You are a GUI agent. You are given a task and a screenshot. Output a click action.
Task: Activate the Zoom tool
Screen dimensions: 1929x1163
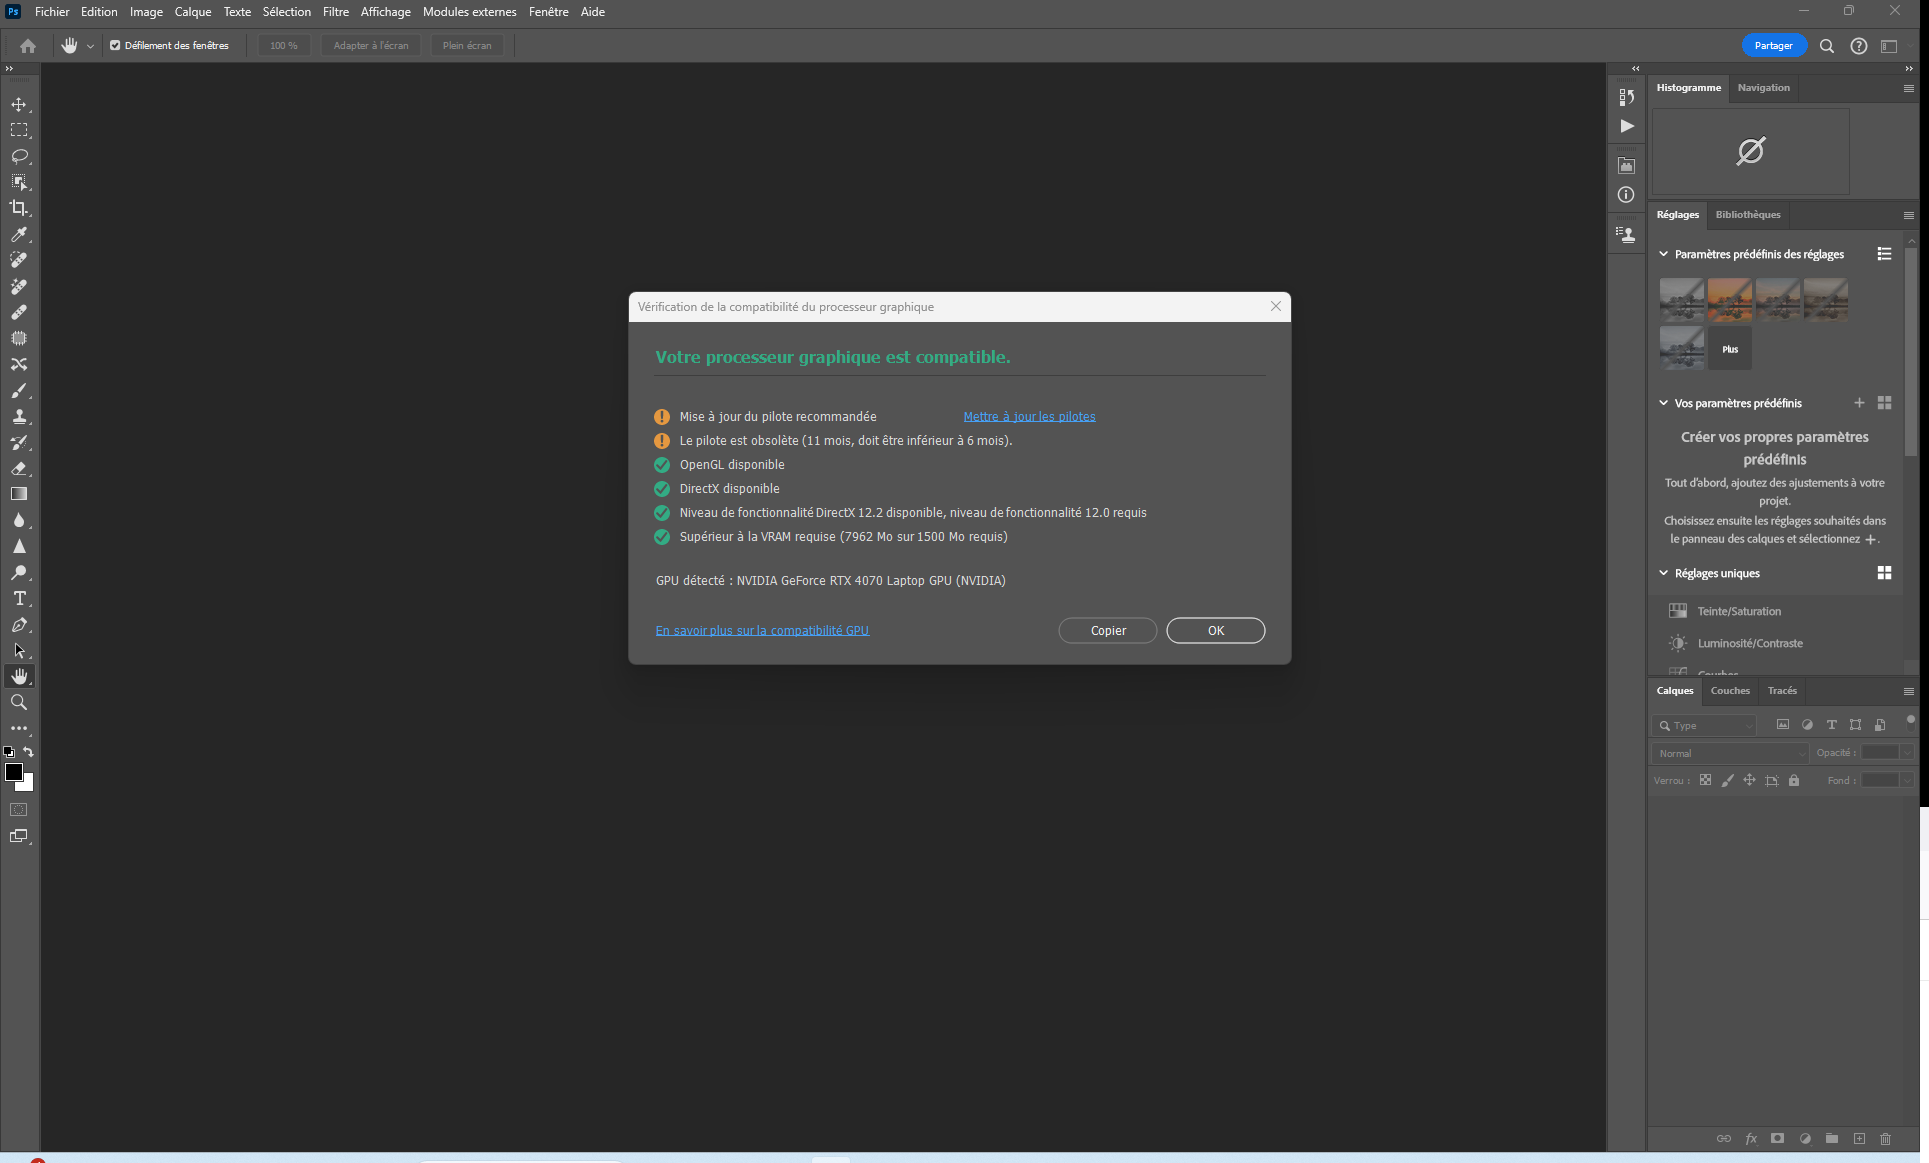click(x=18, y=702)
